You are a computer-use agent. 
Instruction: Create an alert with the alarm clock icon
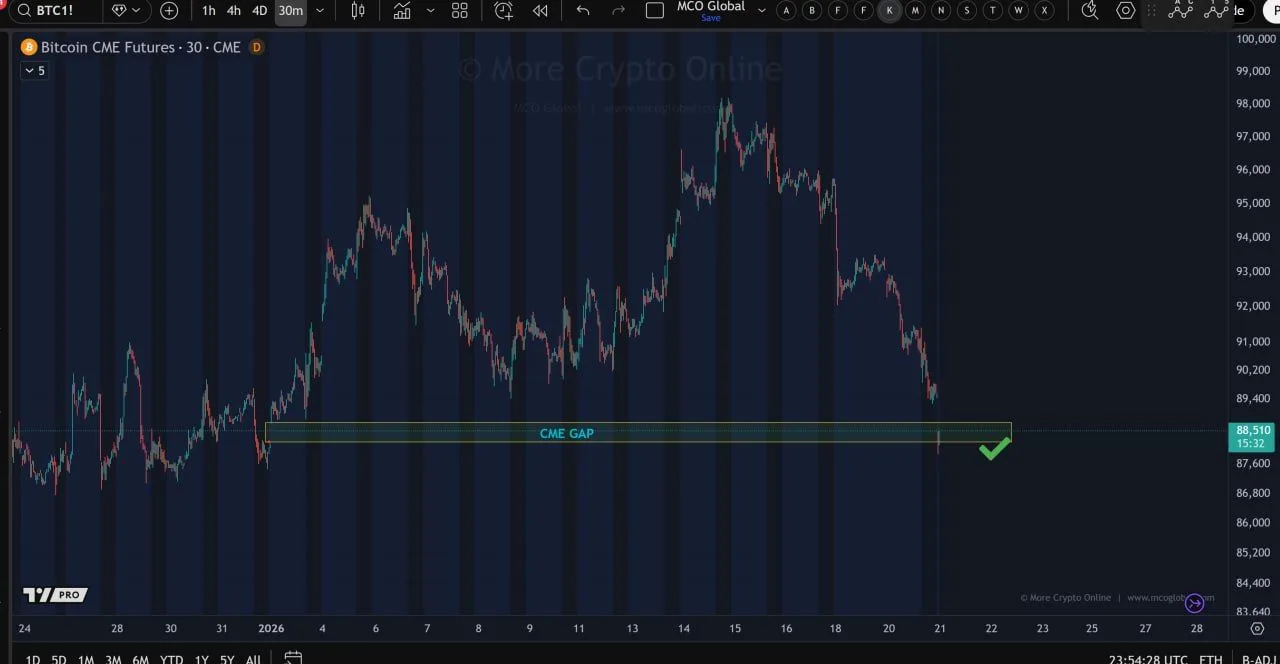504,11
